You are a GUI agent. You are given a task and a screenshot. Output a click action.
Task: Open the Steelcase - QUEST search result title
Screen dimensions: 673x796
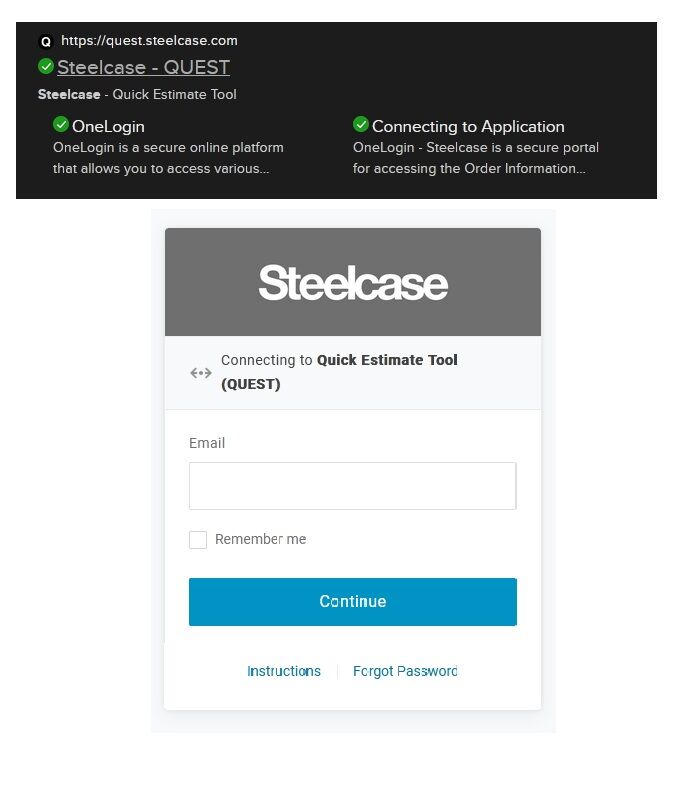point(144,67)
